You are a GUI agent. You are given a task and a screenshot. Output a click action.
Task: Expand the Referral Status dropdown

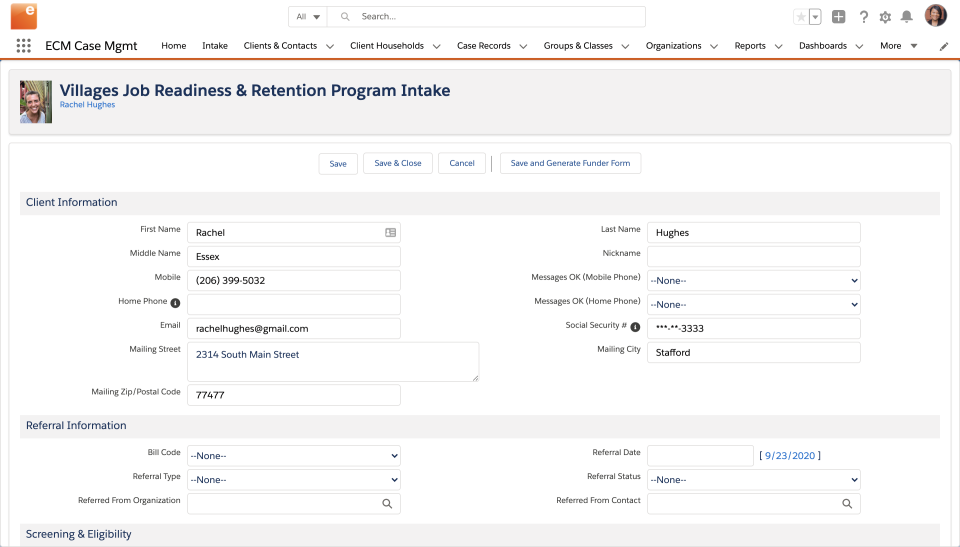click(x=753, y=480)
